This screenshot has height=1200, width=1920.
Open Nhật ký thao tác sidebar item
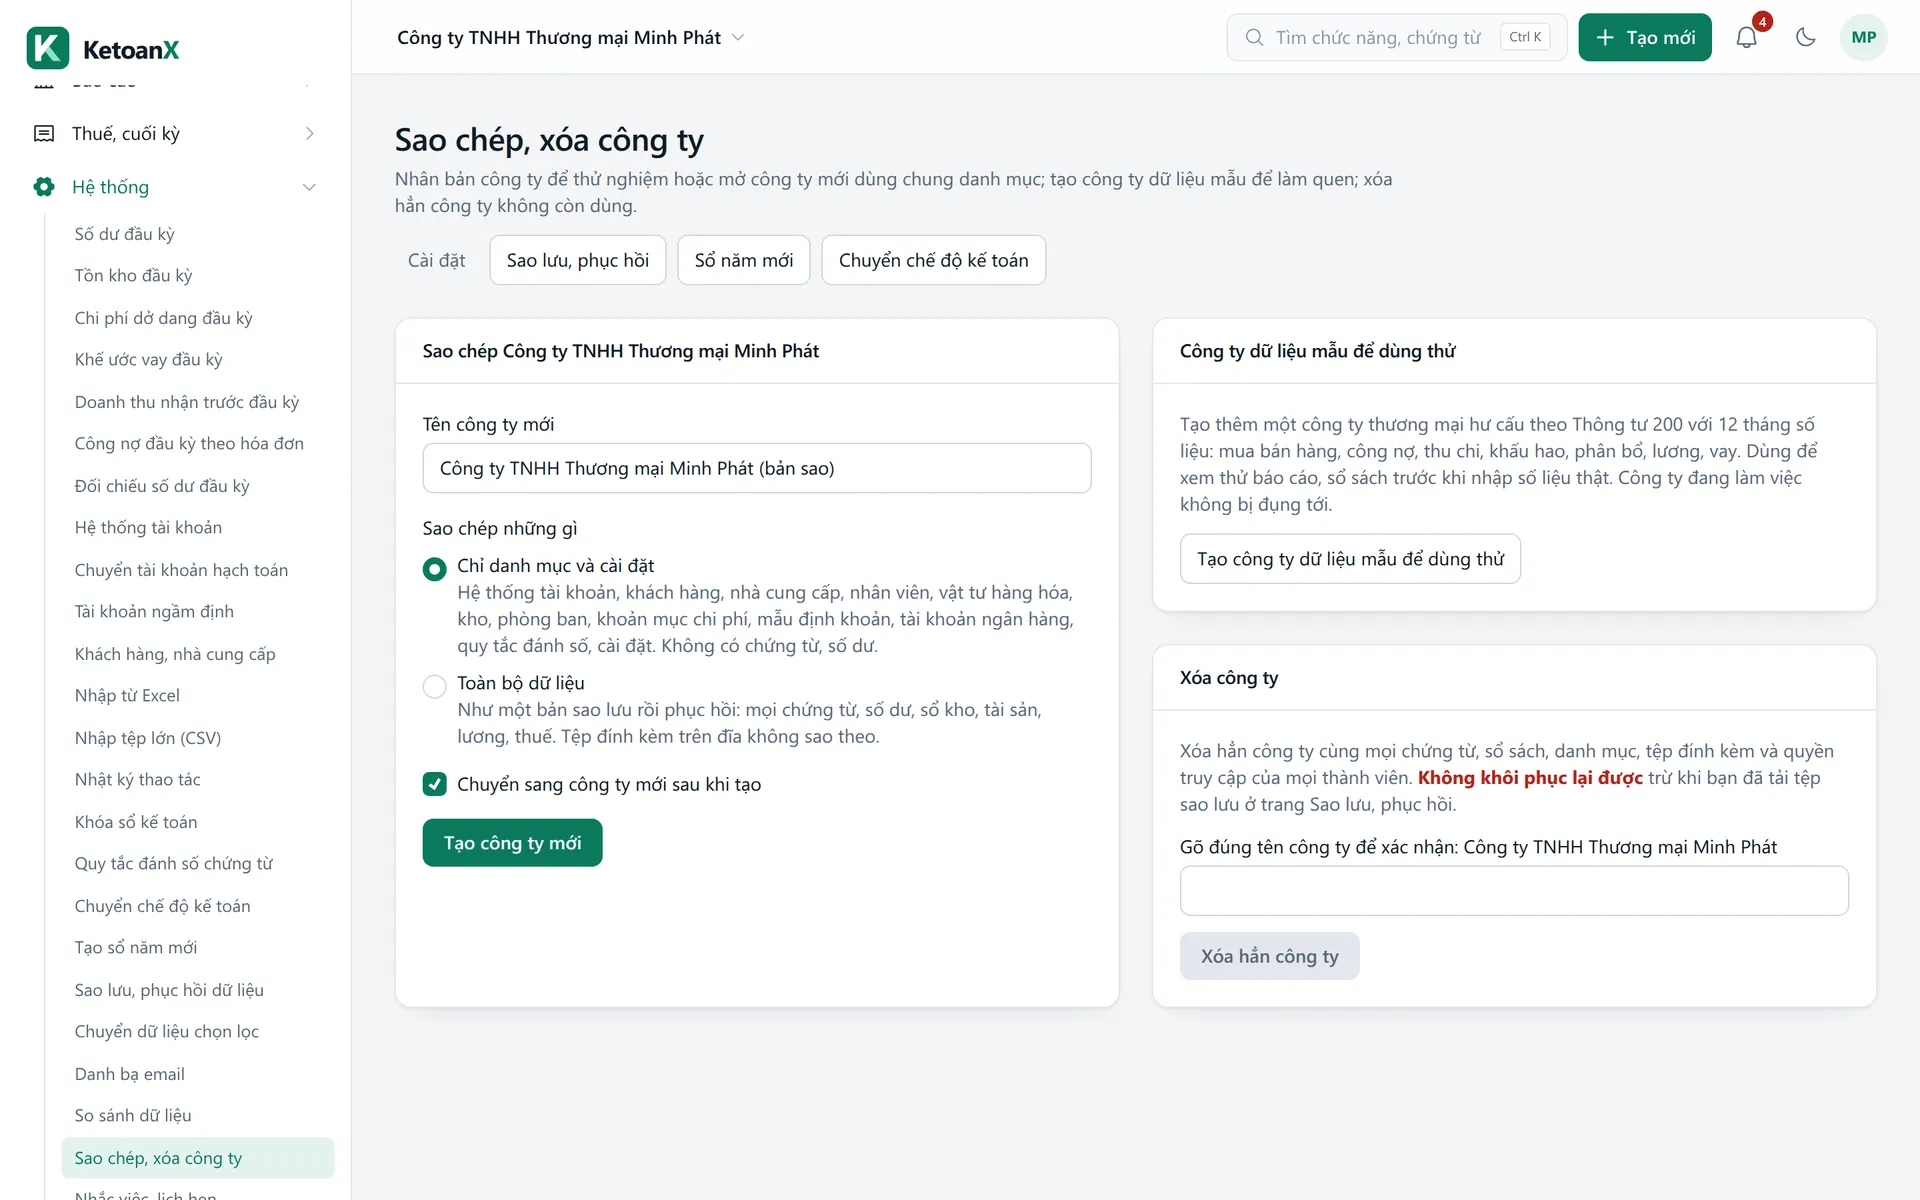[x=197, y=780]
